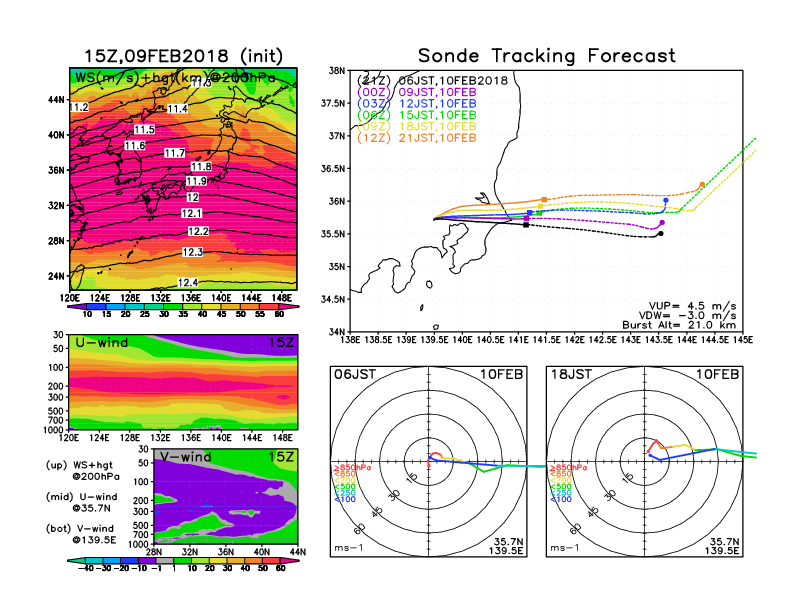Click '10FEB' in the 06JST hodograph

tap(501, 374)
